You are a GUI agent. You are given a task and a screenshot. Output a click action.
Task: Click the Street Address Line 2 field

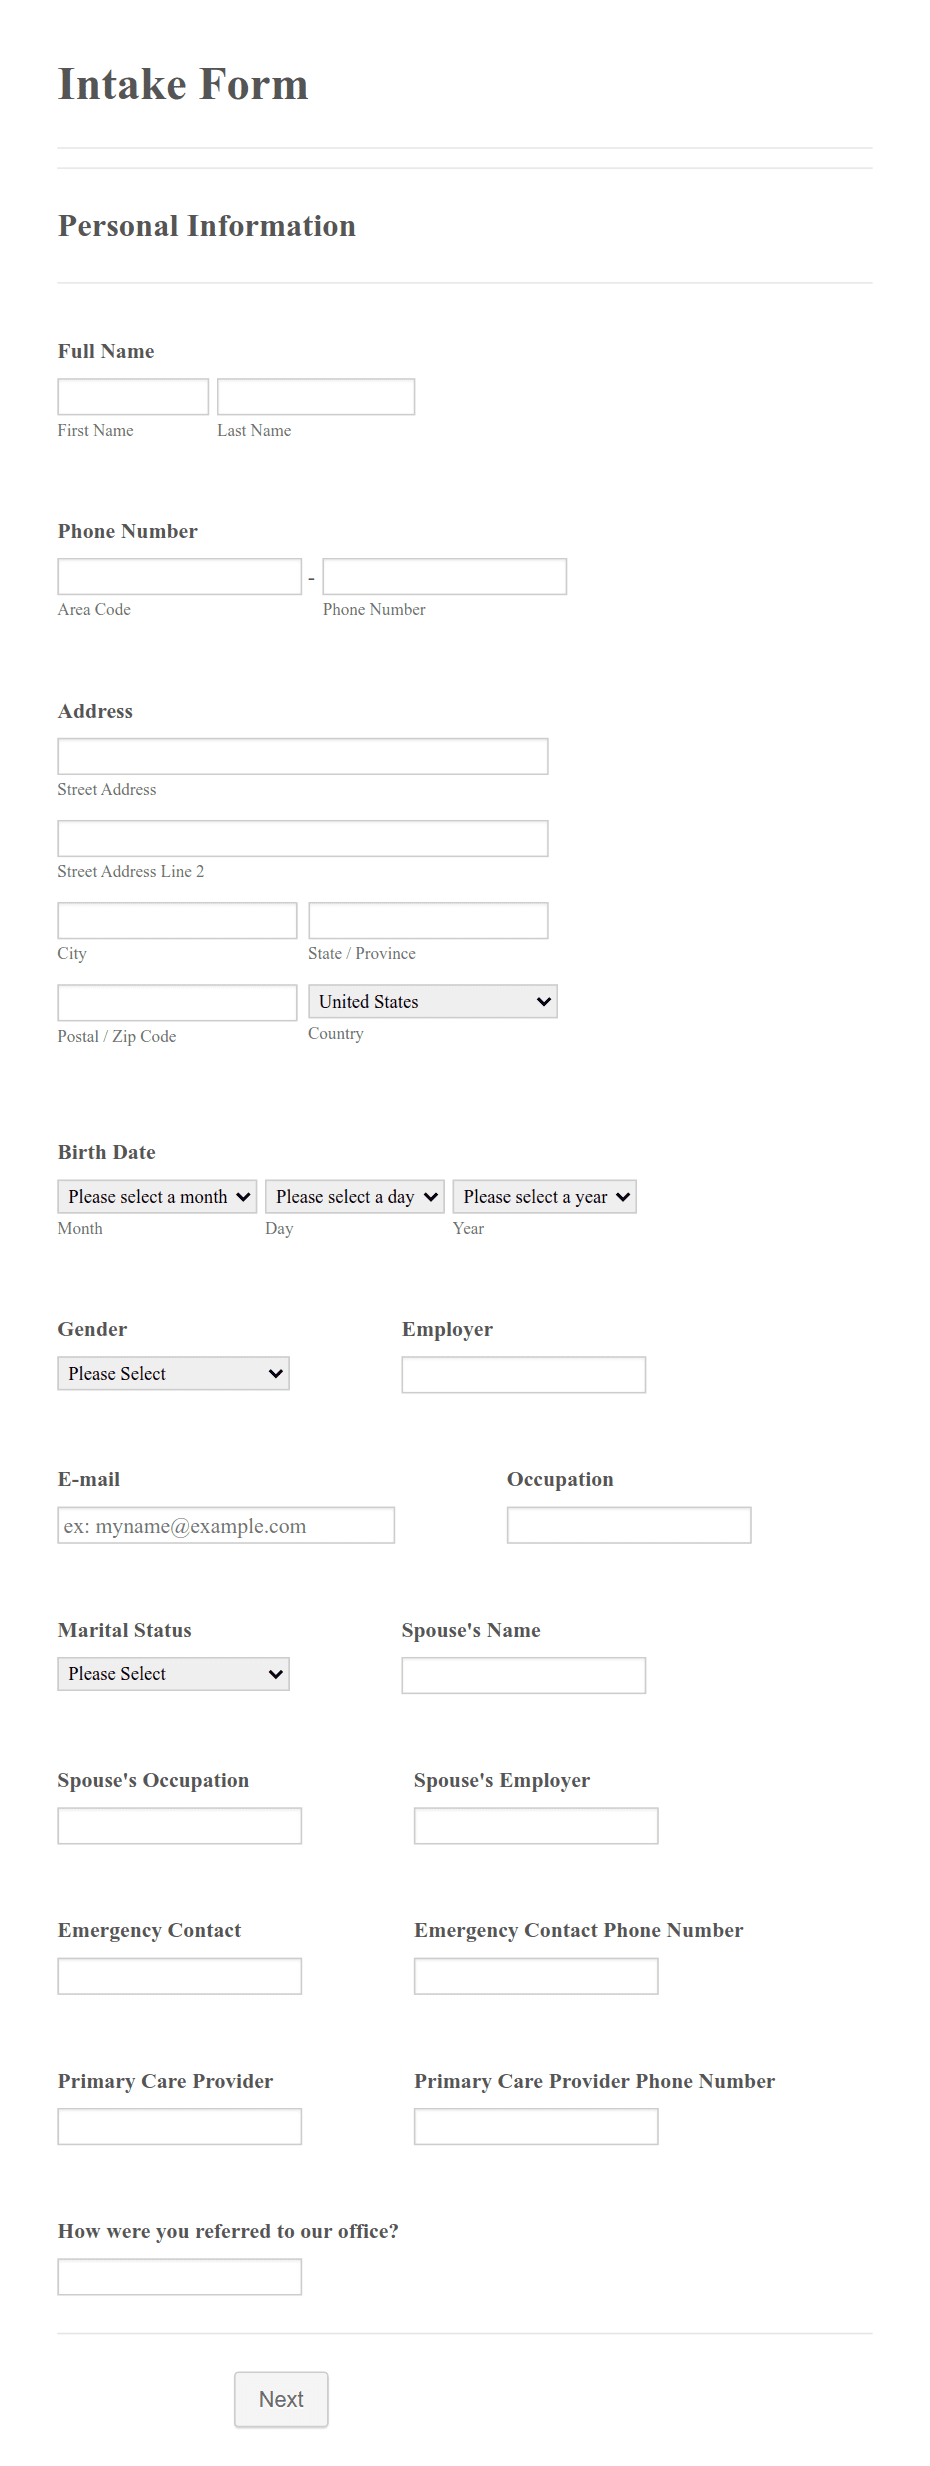point(302,838)
